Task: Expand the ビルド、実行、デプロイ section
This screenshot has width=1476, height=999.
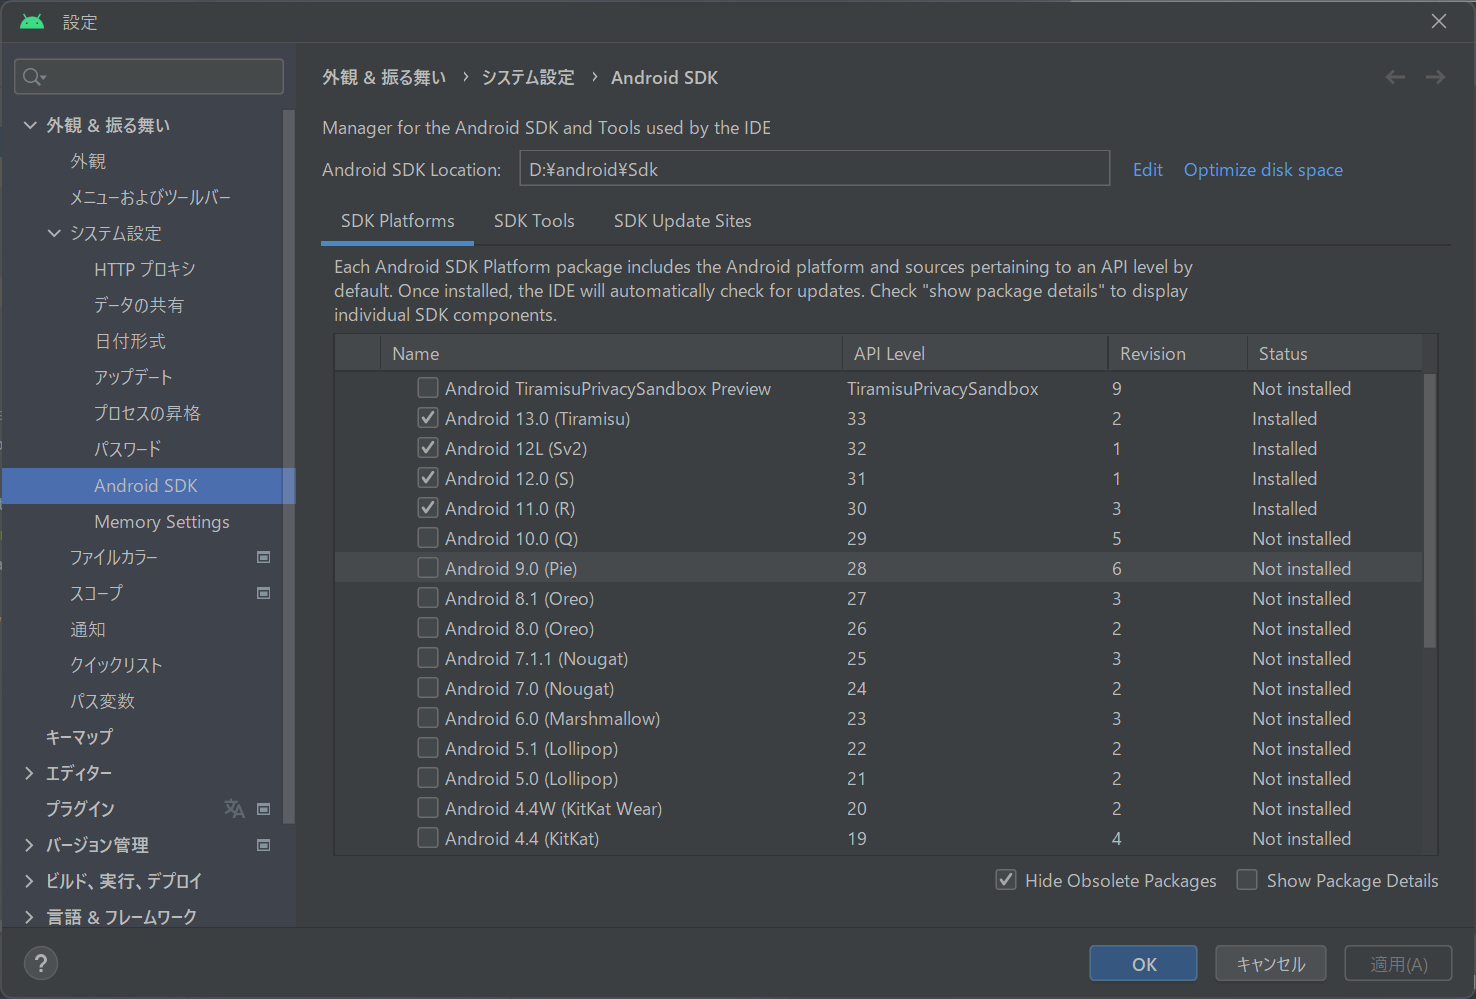Action: point(29,881)
